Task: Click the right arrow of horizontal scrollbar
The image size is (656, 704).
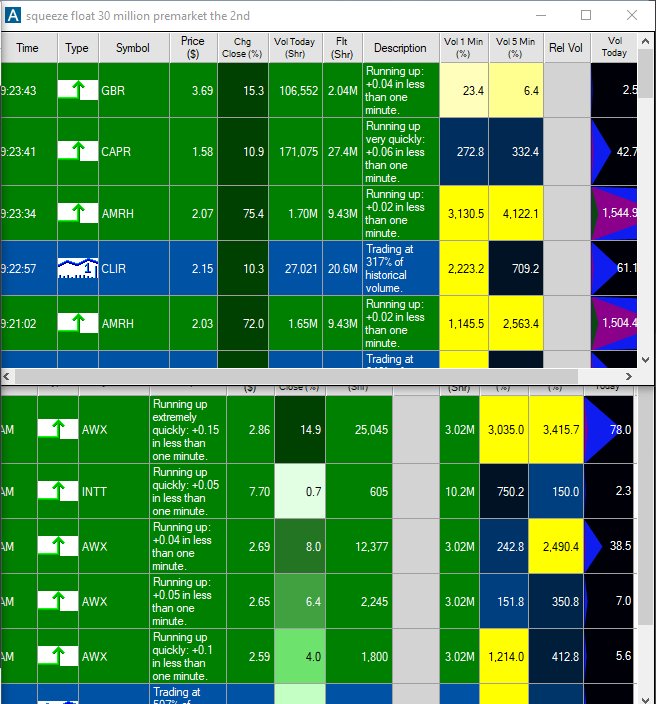Action: click(x=629, y=376)
